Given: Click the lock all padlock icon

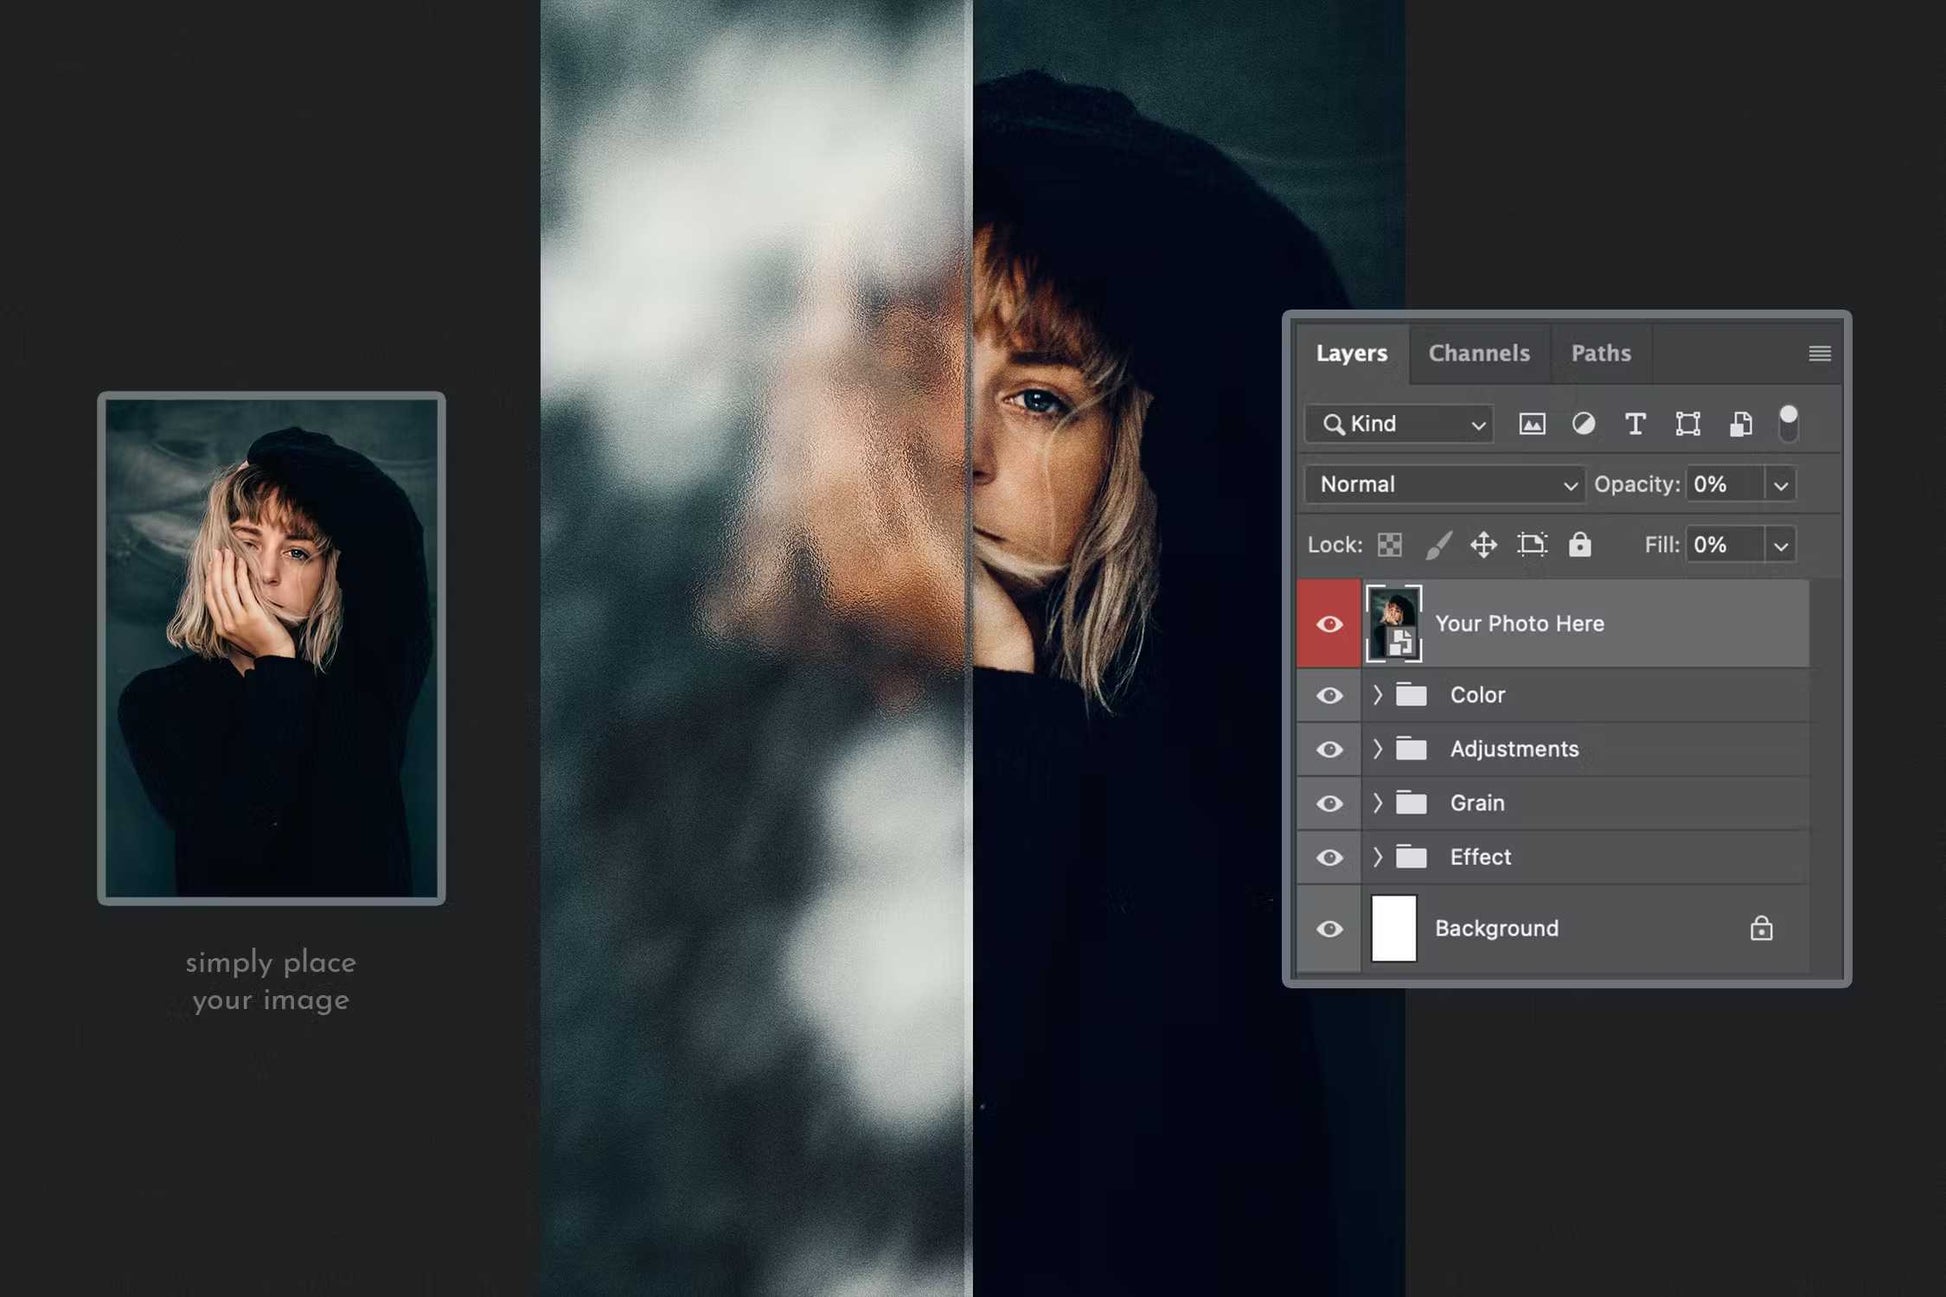Looking at the screenshot, I should (x=1579, y=545).
